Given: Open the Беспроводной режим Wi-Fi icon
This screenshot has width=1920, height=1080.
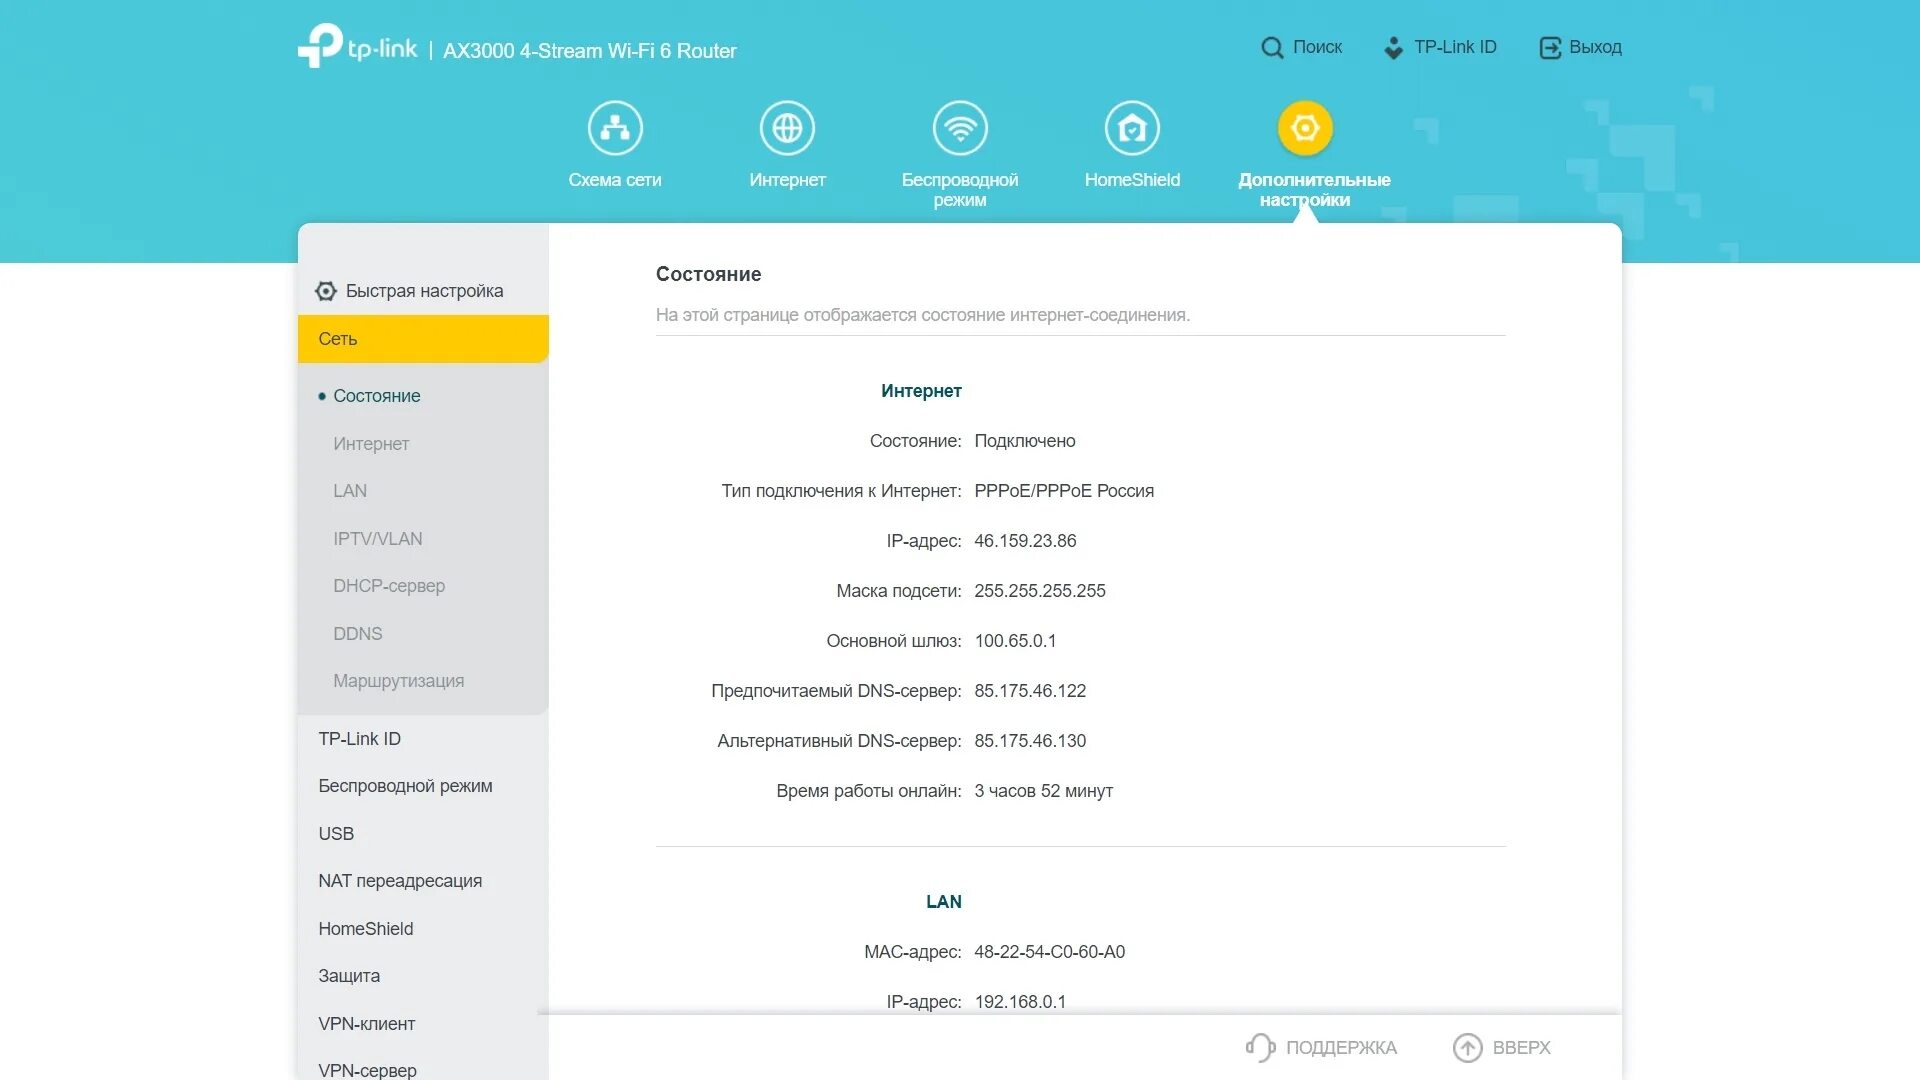Looking at the screenshot, I should click(960, 128).
